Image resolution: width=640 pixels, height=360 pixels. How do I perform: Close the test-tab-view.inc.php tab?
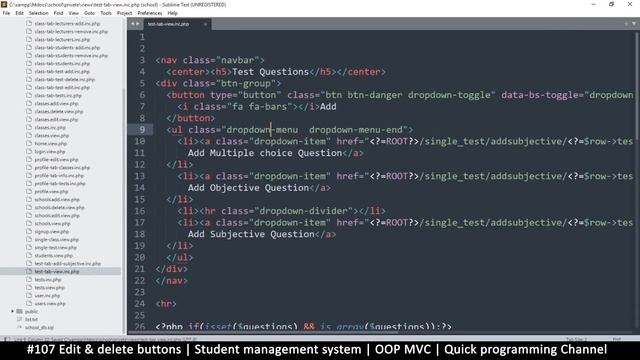(205, 24)
